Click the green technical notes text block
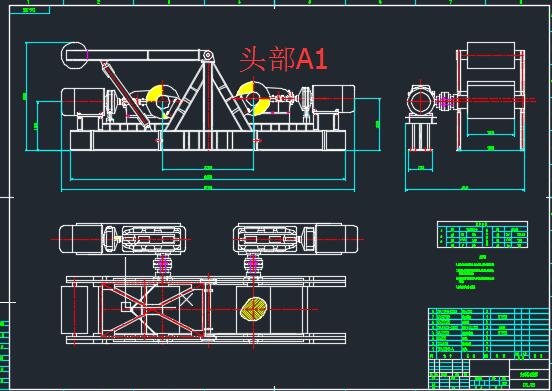Viewport: 552px width, 391px height. [475, 273]
